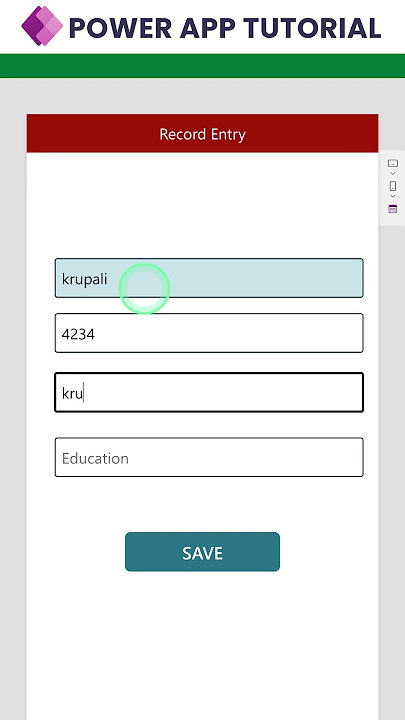Click into the field showing 4234
This screenshot has height=720, width=405.
coord(209,333)
